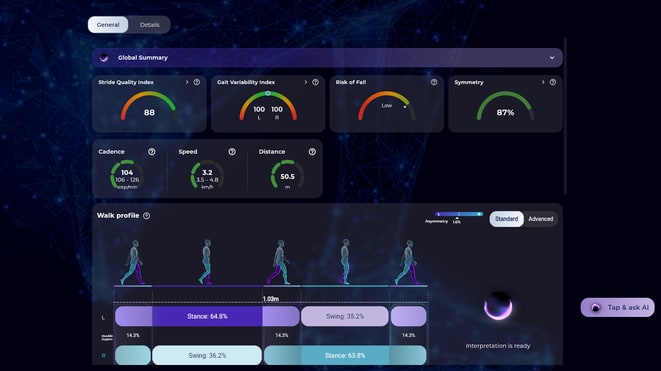The height and width of the screenshot is (371, 661).
Task: Click the Walk profile heading
Action: coord(118,215)
